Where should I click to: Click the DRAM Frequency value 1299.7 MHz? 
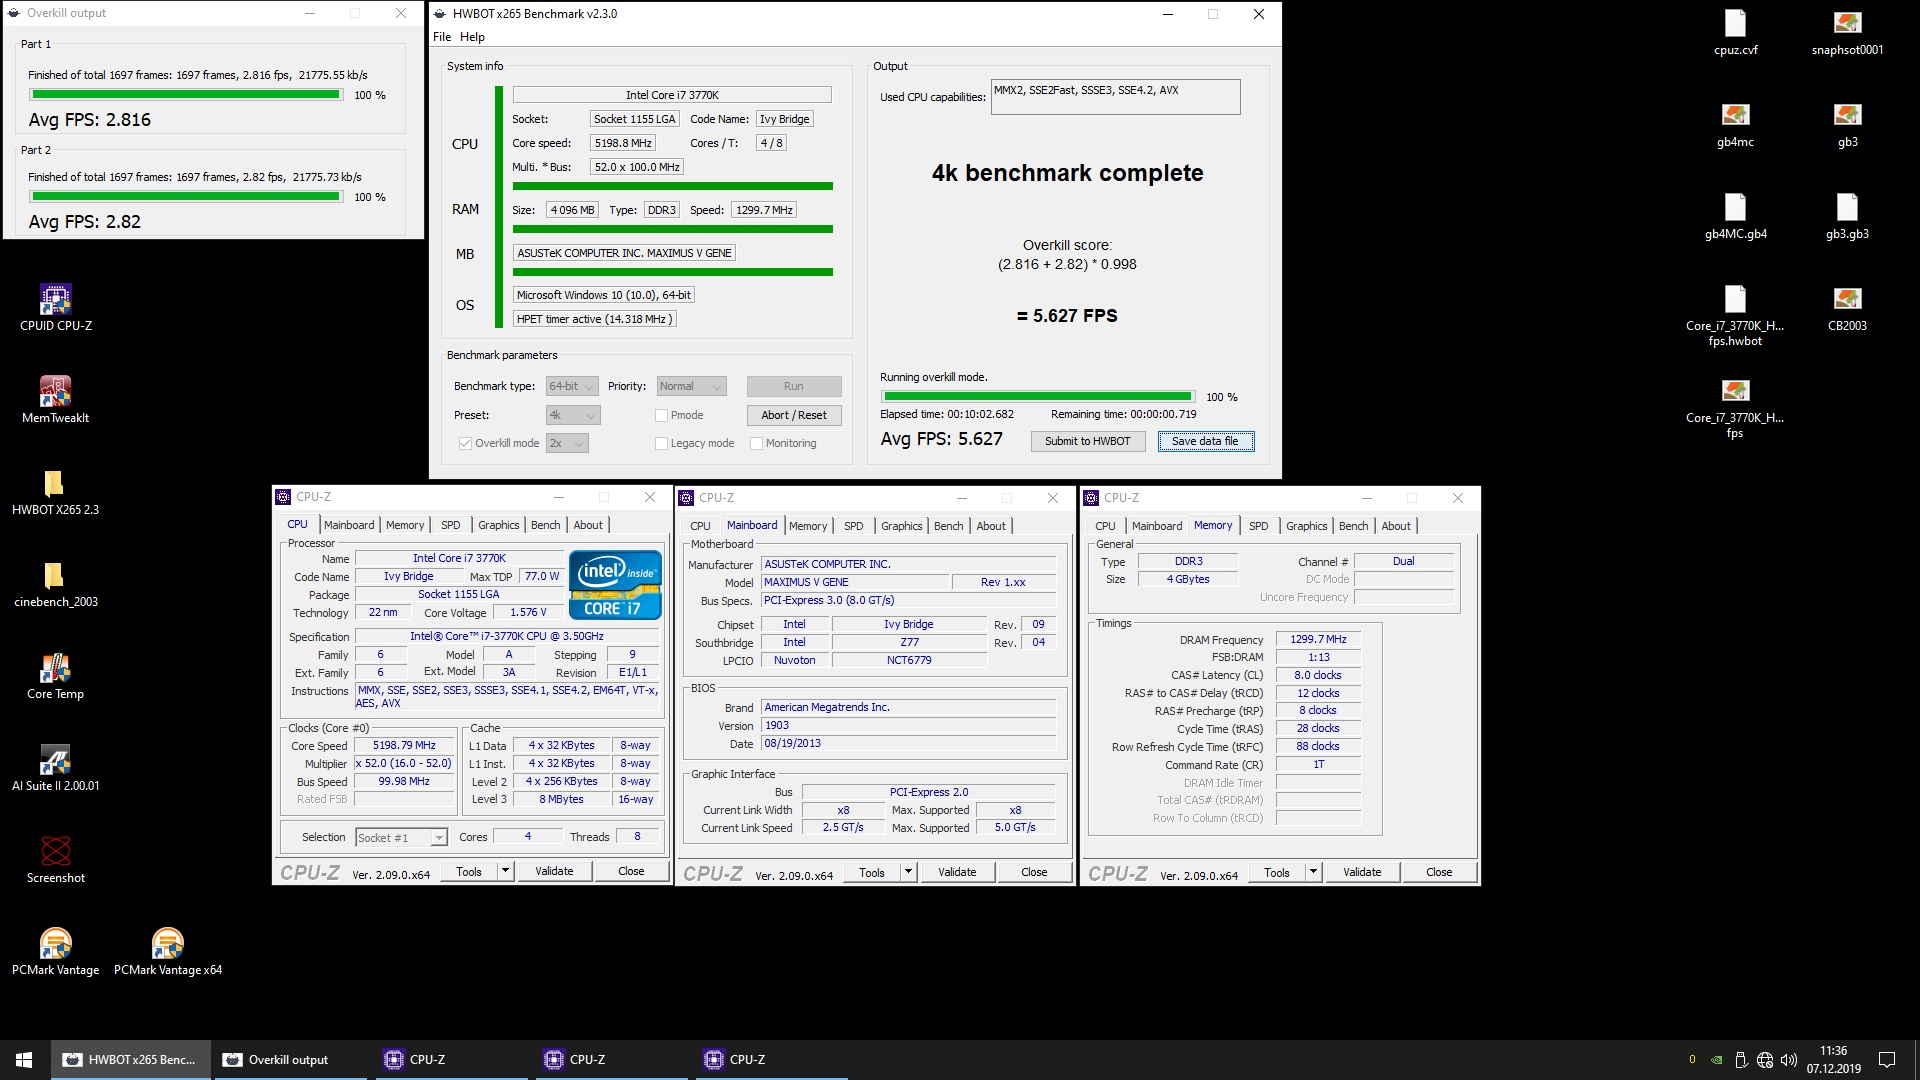click(1318, 639)
